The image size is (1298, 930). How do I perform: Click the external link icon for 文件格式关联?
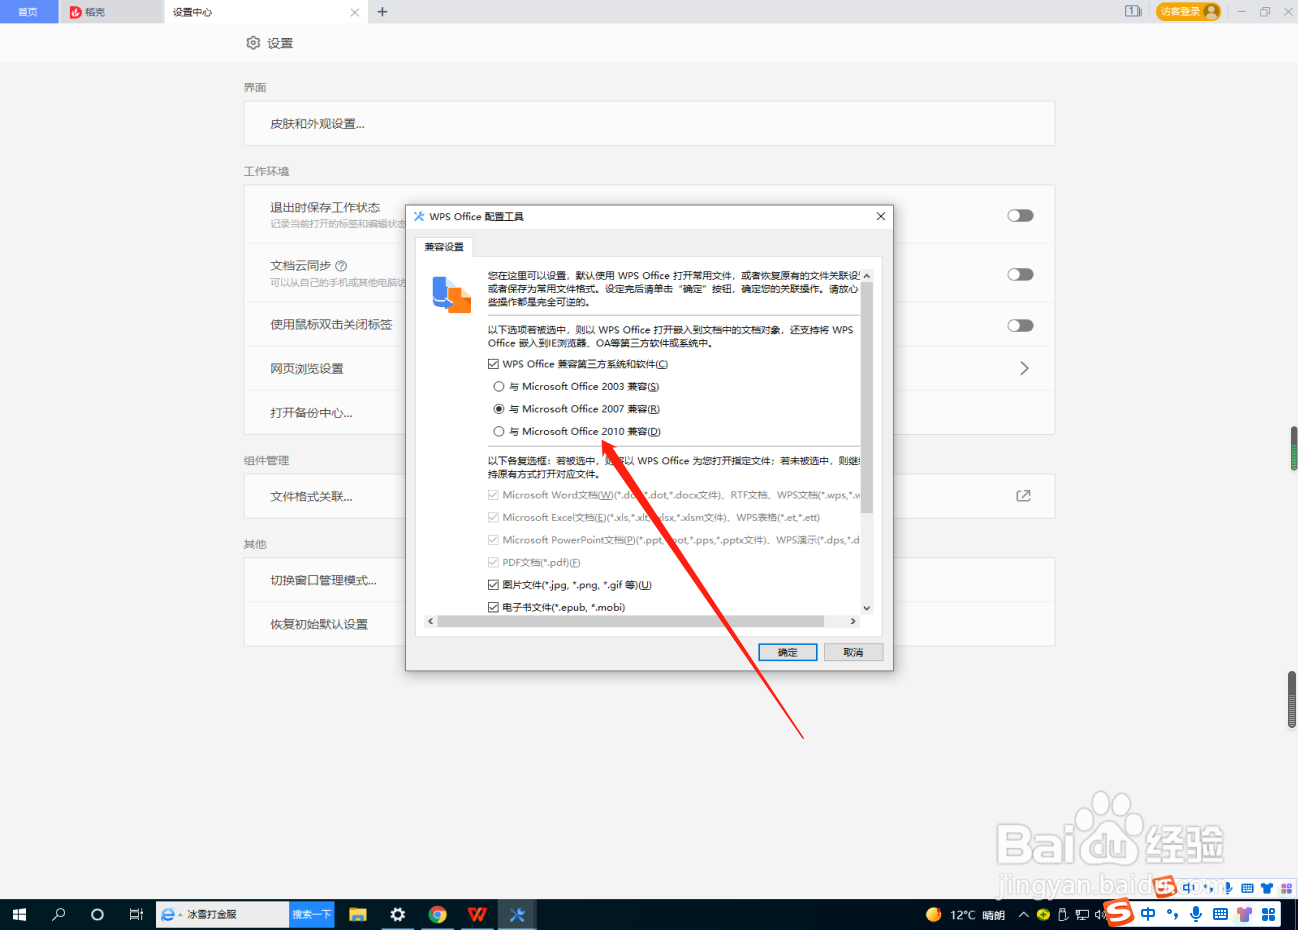click(1023, 496)
